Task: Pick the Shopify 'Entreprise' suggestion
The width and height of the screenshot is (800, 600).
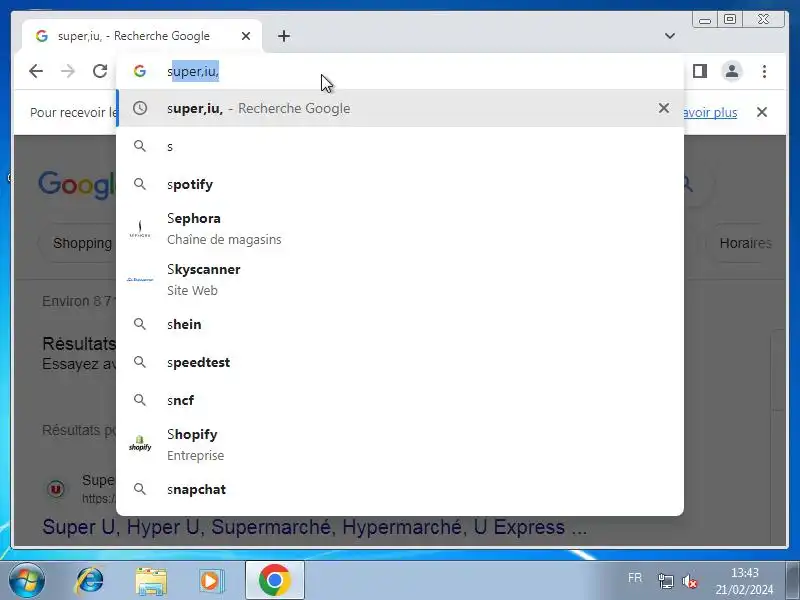Action: (400, 444)
